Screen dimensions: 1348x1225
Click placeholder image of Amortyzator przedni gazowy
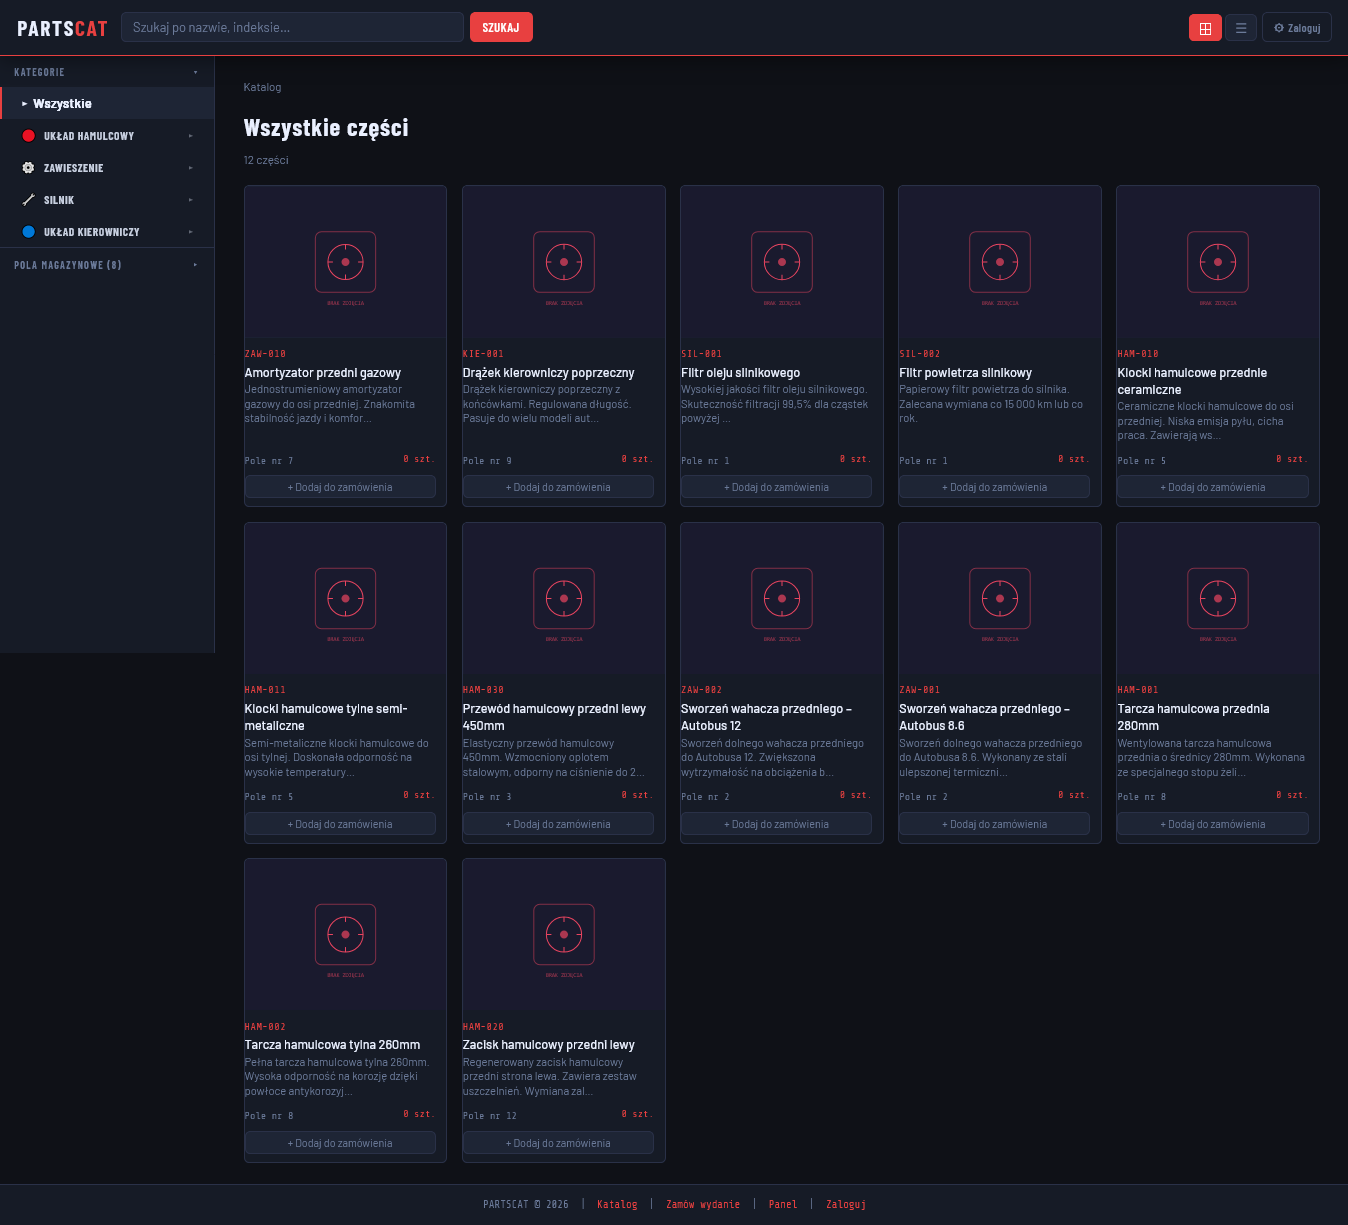tap(345, 263)
